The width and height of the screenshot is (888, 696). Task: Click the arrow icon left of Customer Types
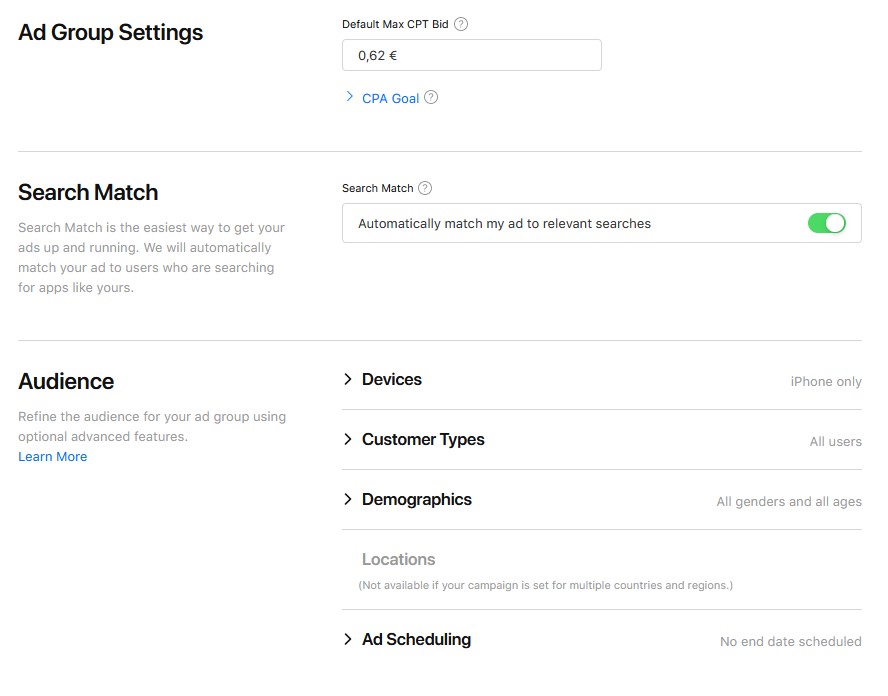coord(348,440)
